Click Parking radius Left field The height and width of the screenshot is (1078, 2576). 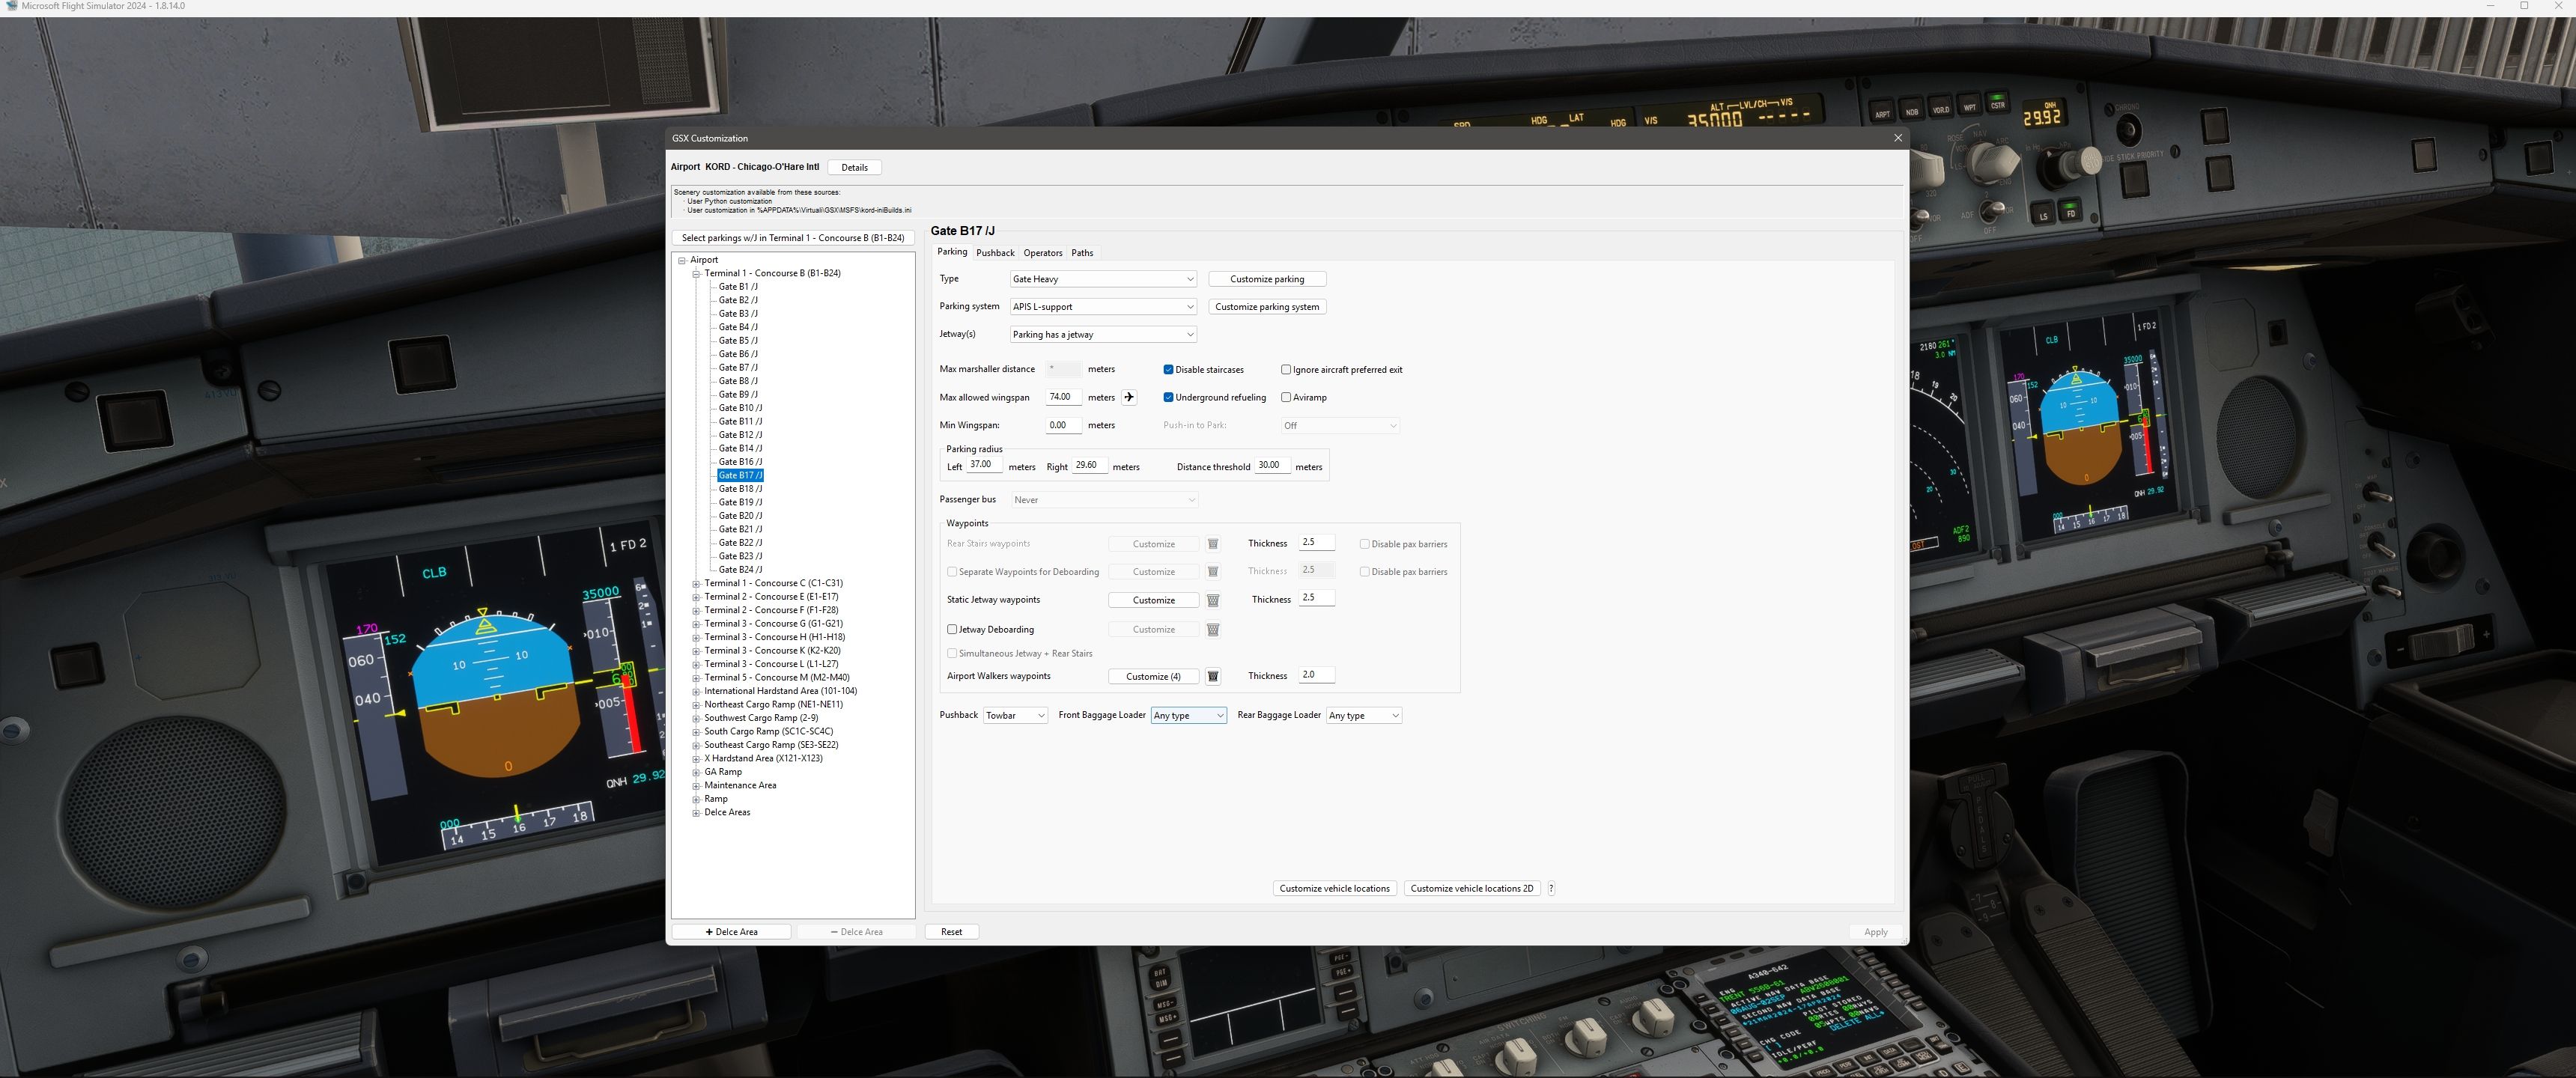(984, 465)
